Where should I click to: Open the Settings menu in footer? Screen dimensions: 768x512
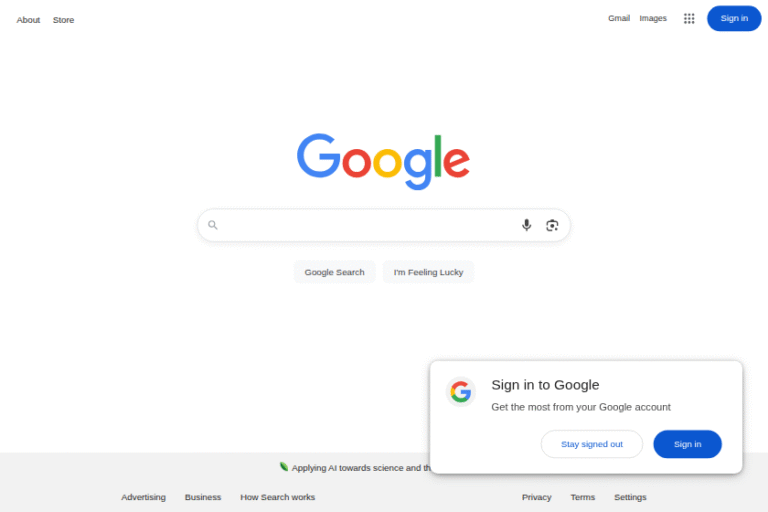coord(630,497)
